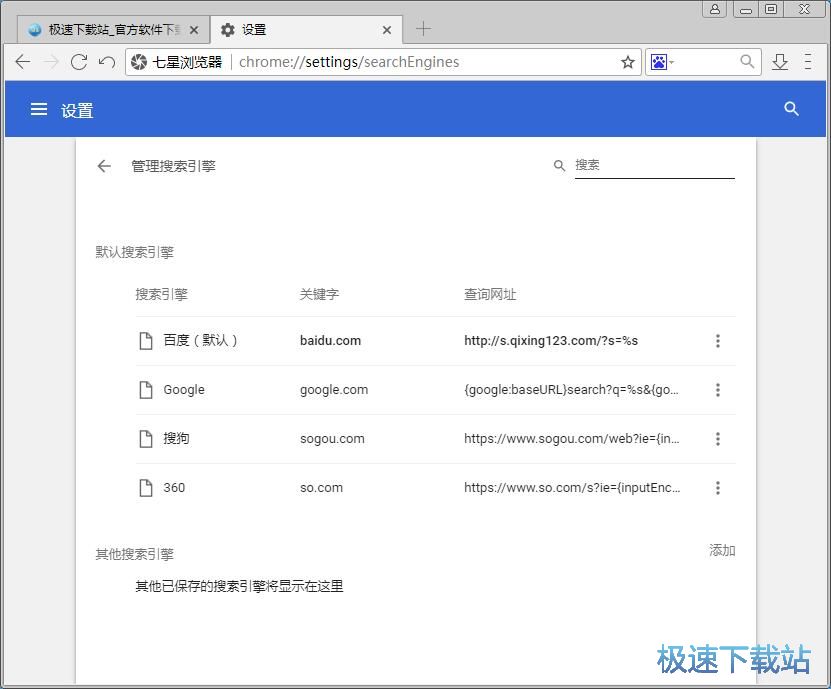
Task: Click the page icon beside 百度
Action: coord(146,341)
